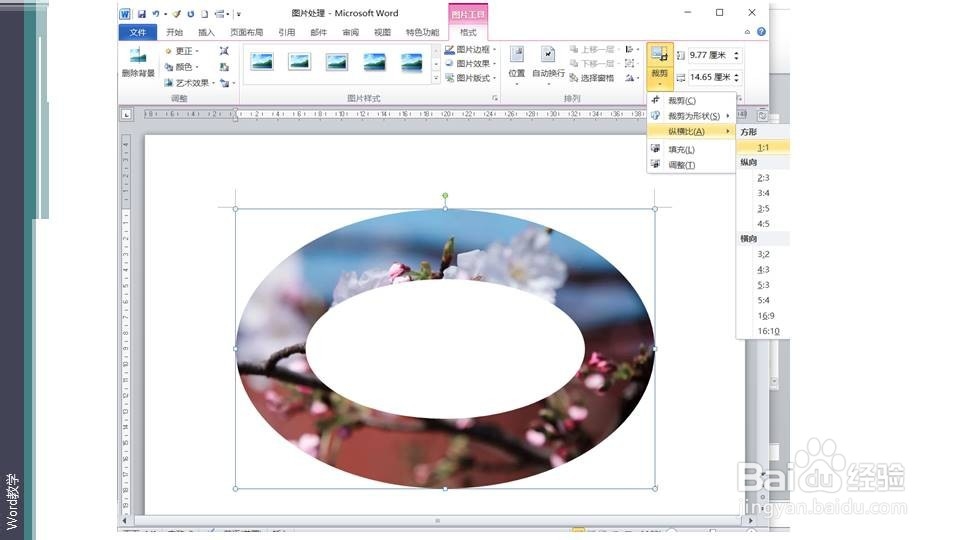The width and height of the screenshot is (960, 540).
Task: Switch to the Format (格式) tab
Action: 468,32
